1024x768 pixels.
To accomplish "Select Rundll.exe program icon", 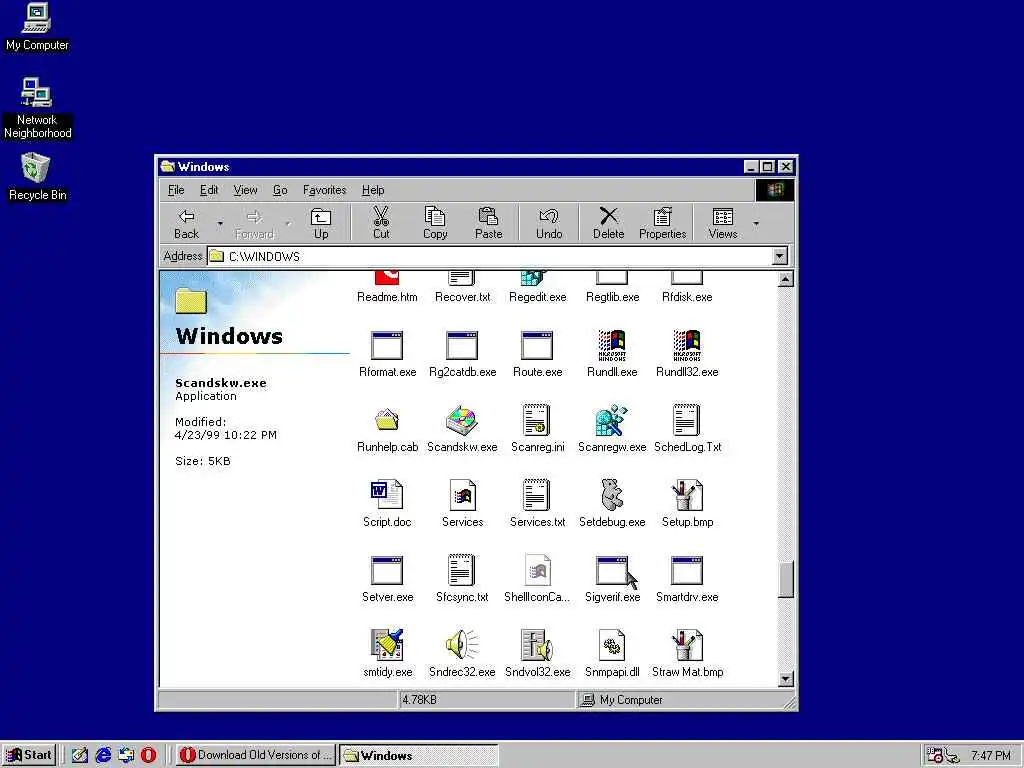I will pos(612,345).
